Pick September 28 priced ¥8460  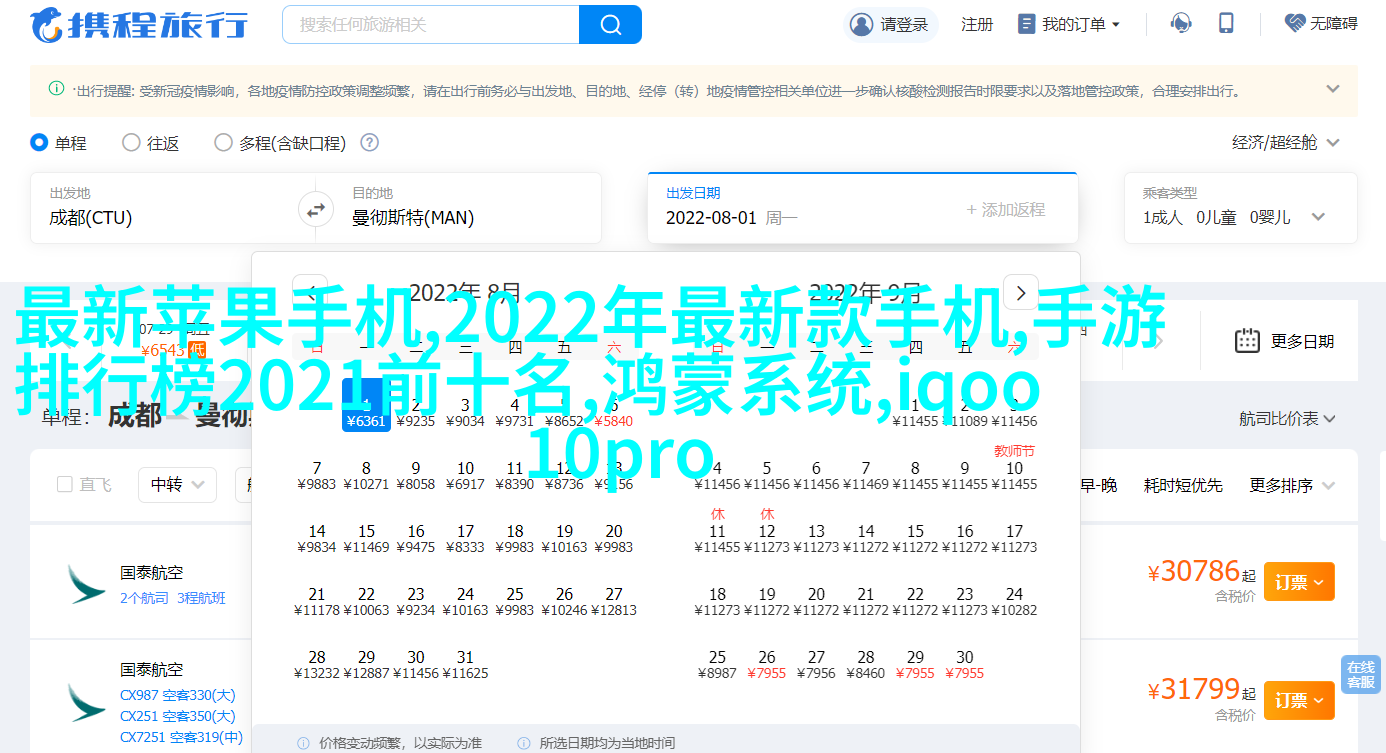coord(866,664)
